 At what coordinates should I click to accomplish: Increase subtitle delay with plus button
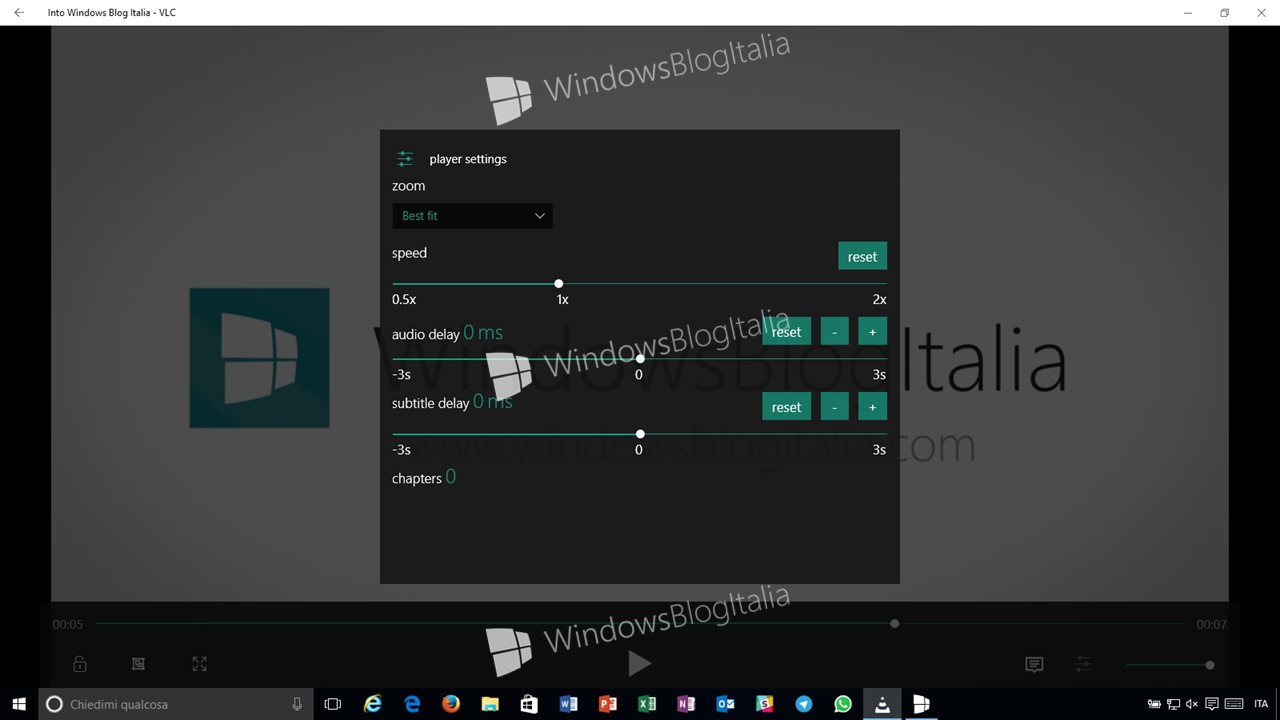point(872,407)
